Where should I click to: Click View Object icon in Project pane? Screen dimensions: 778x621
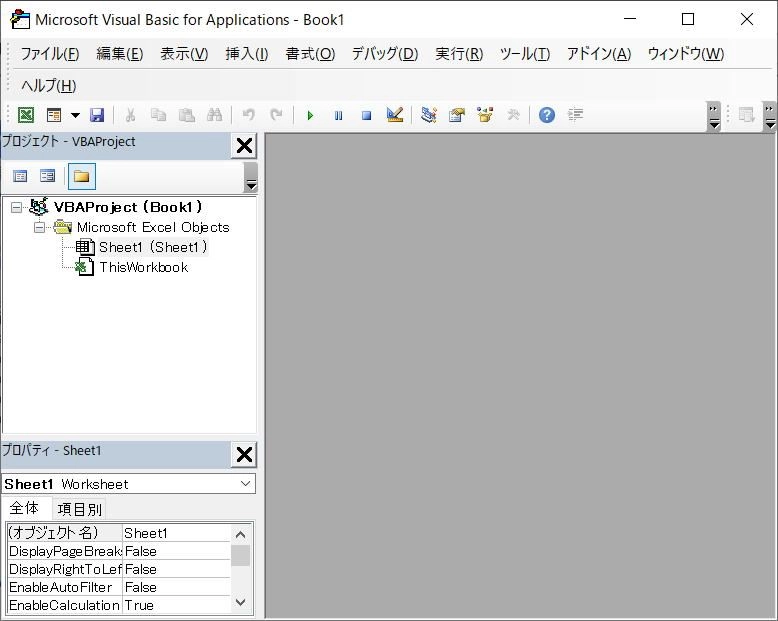[x=48, y=176]
